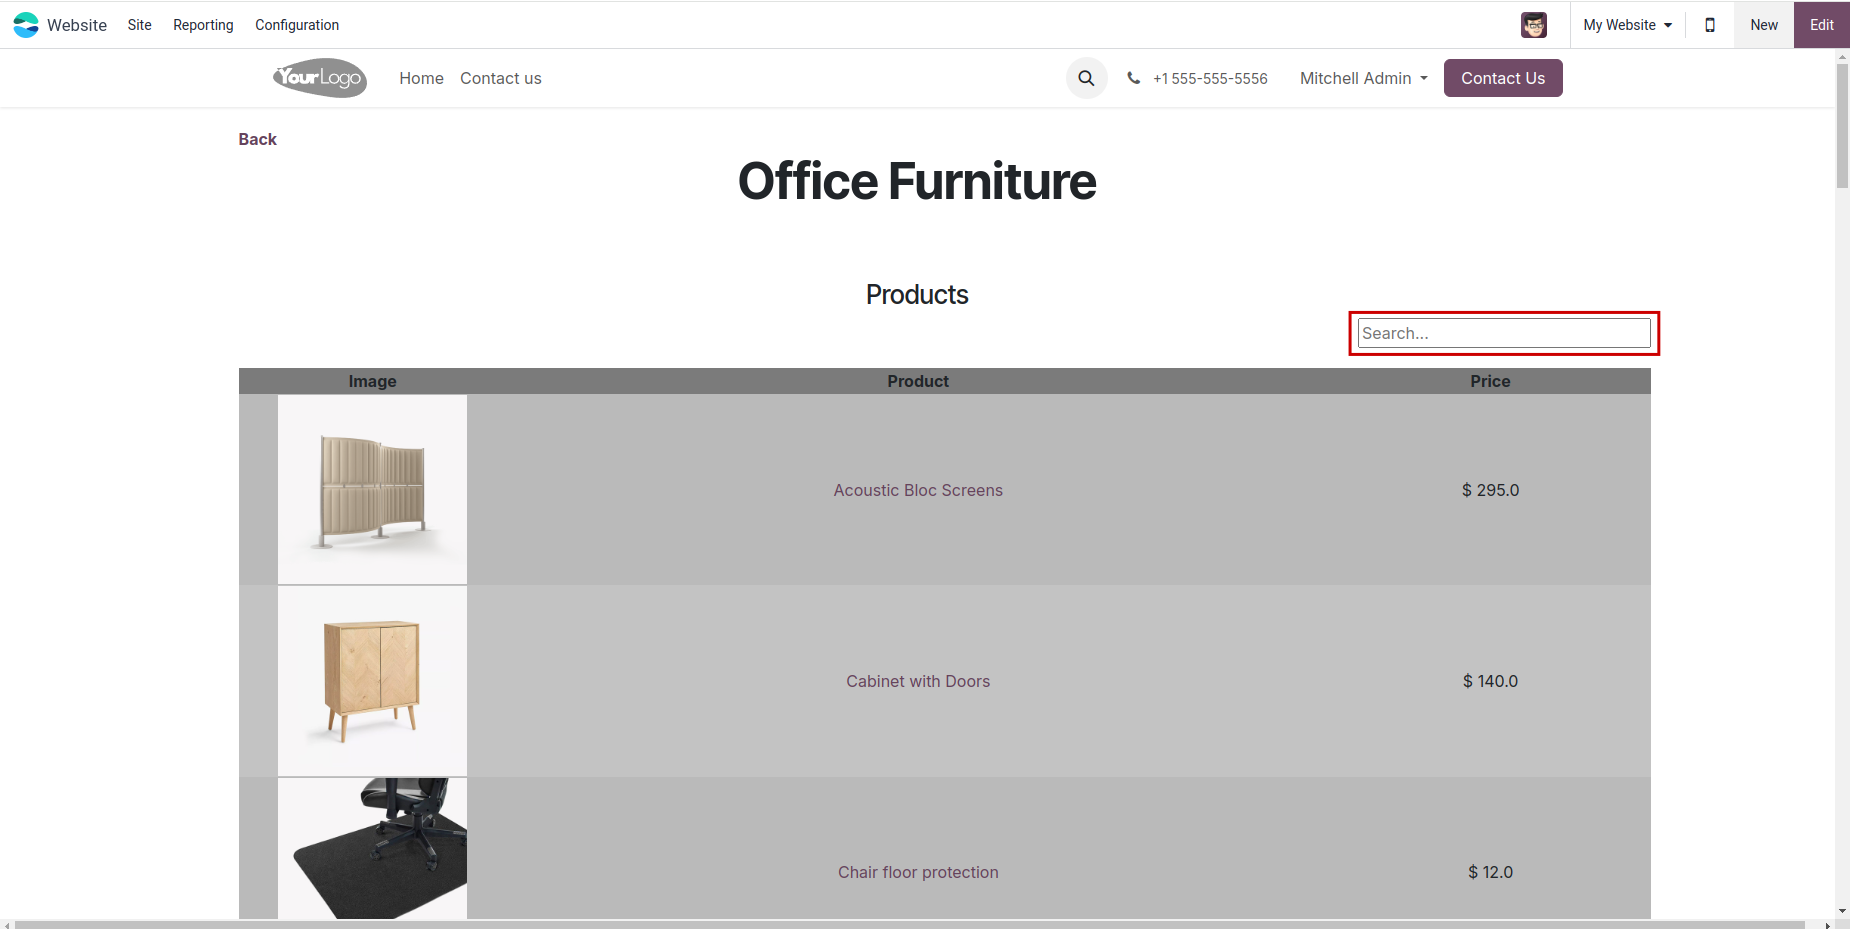Click the Odoo Website app logo icon
1850x929 pixels.
tap(26, 25)
